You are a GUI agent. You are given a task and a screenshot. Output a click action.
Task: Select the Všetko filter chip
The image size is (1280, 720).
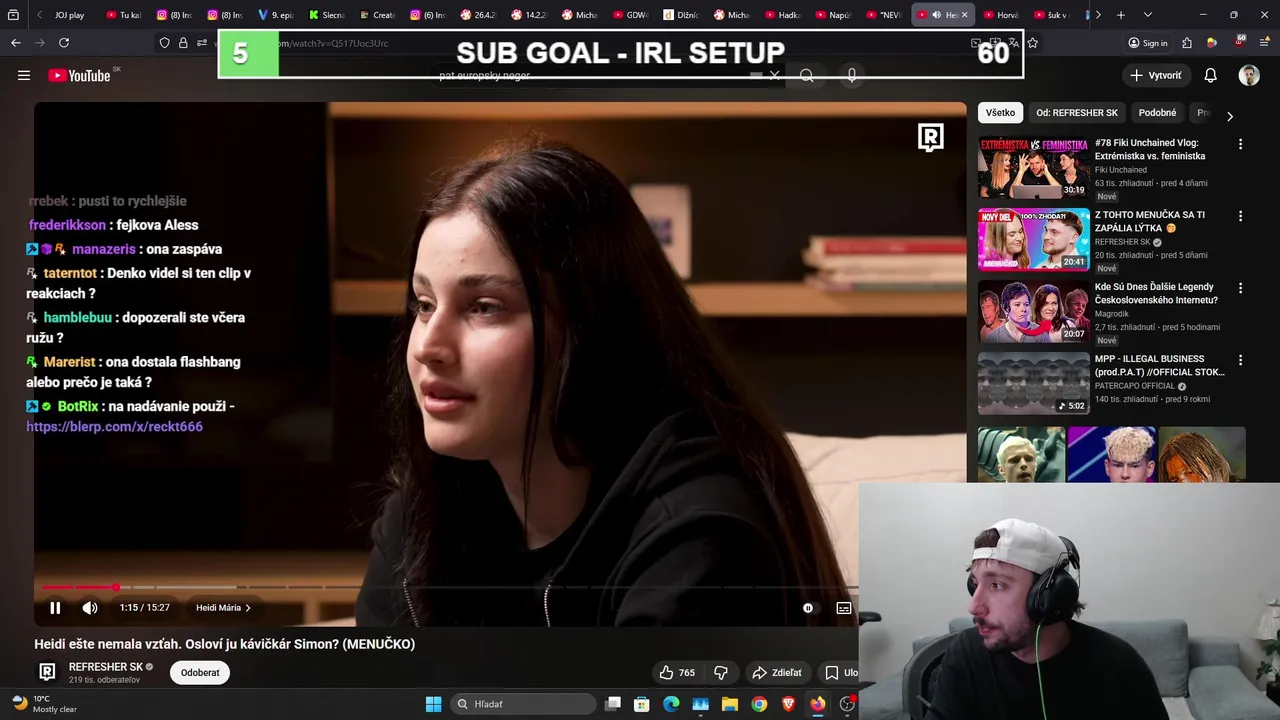pos(1000,113)
